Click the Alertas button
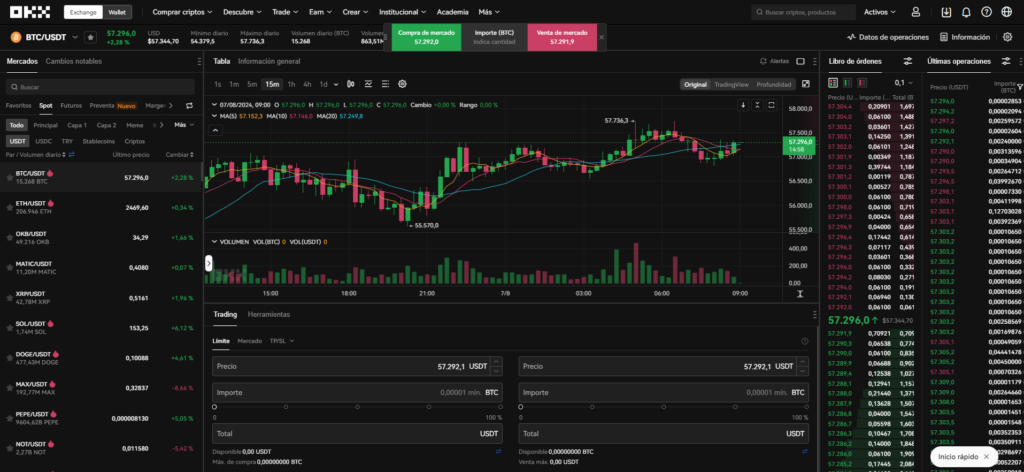The image size is (1024, 472). pyautogui.click(x=775, y=61)
